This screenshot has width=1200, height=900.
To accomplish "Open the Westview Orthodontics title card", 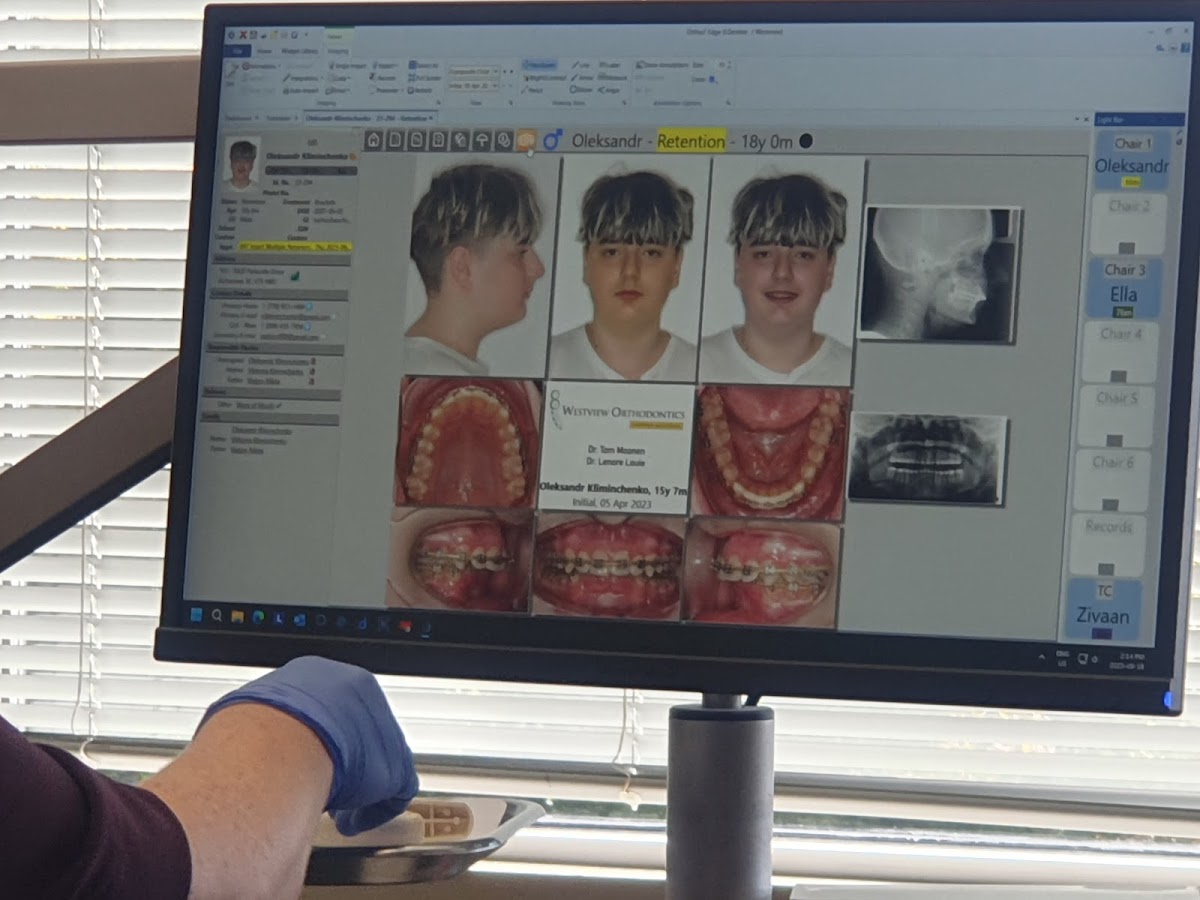I will 617,447.
